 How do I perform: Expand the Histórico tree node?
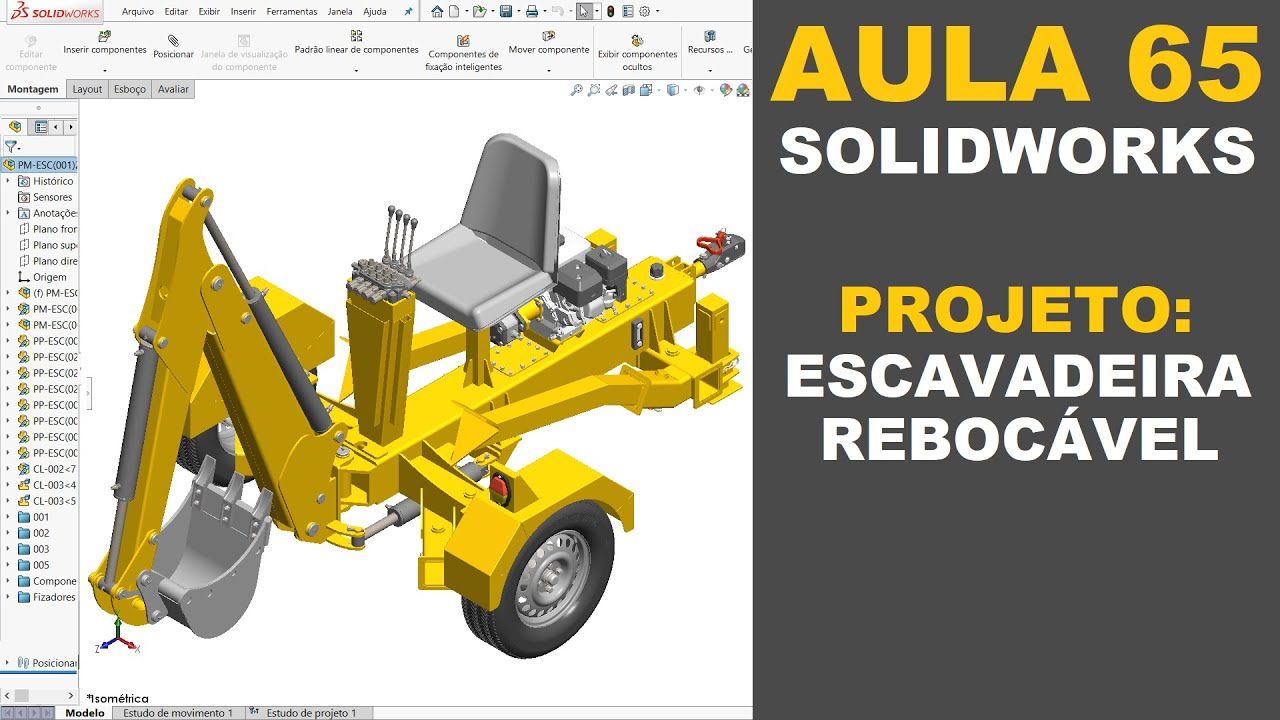[8, 181]
